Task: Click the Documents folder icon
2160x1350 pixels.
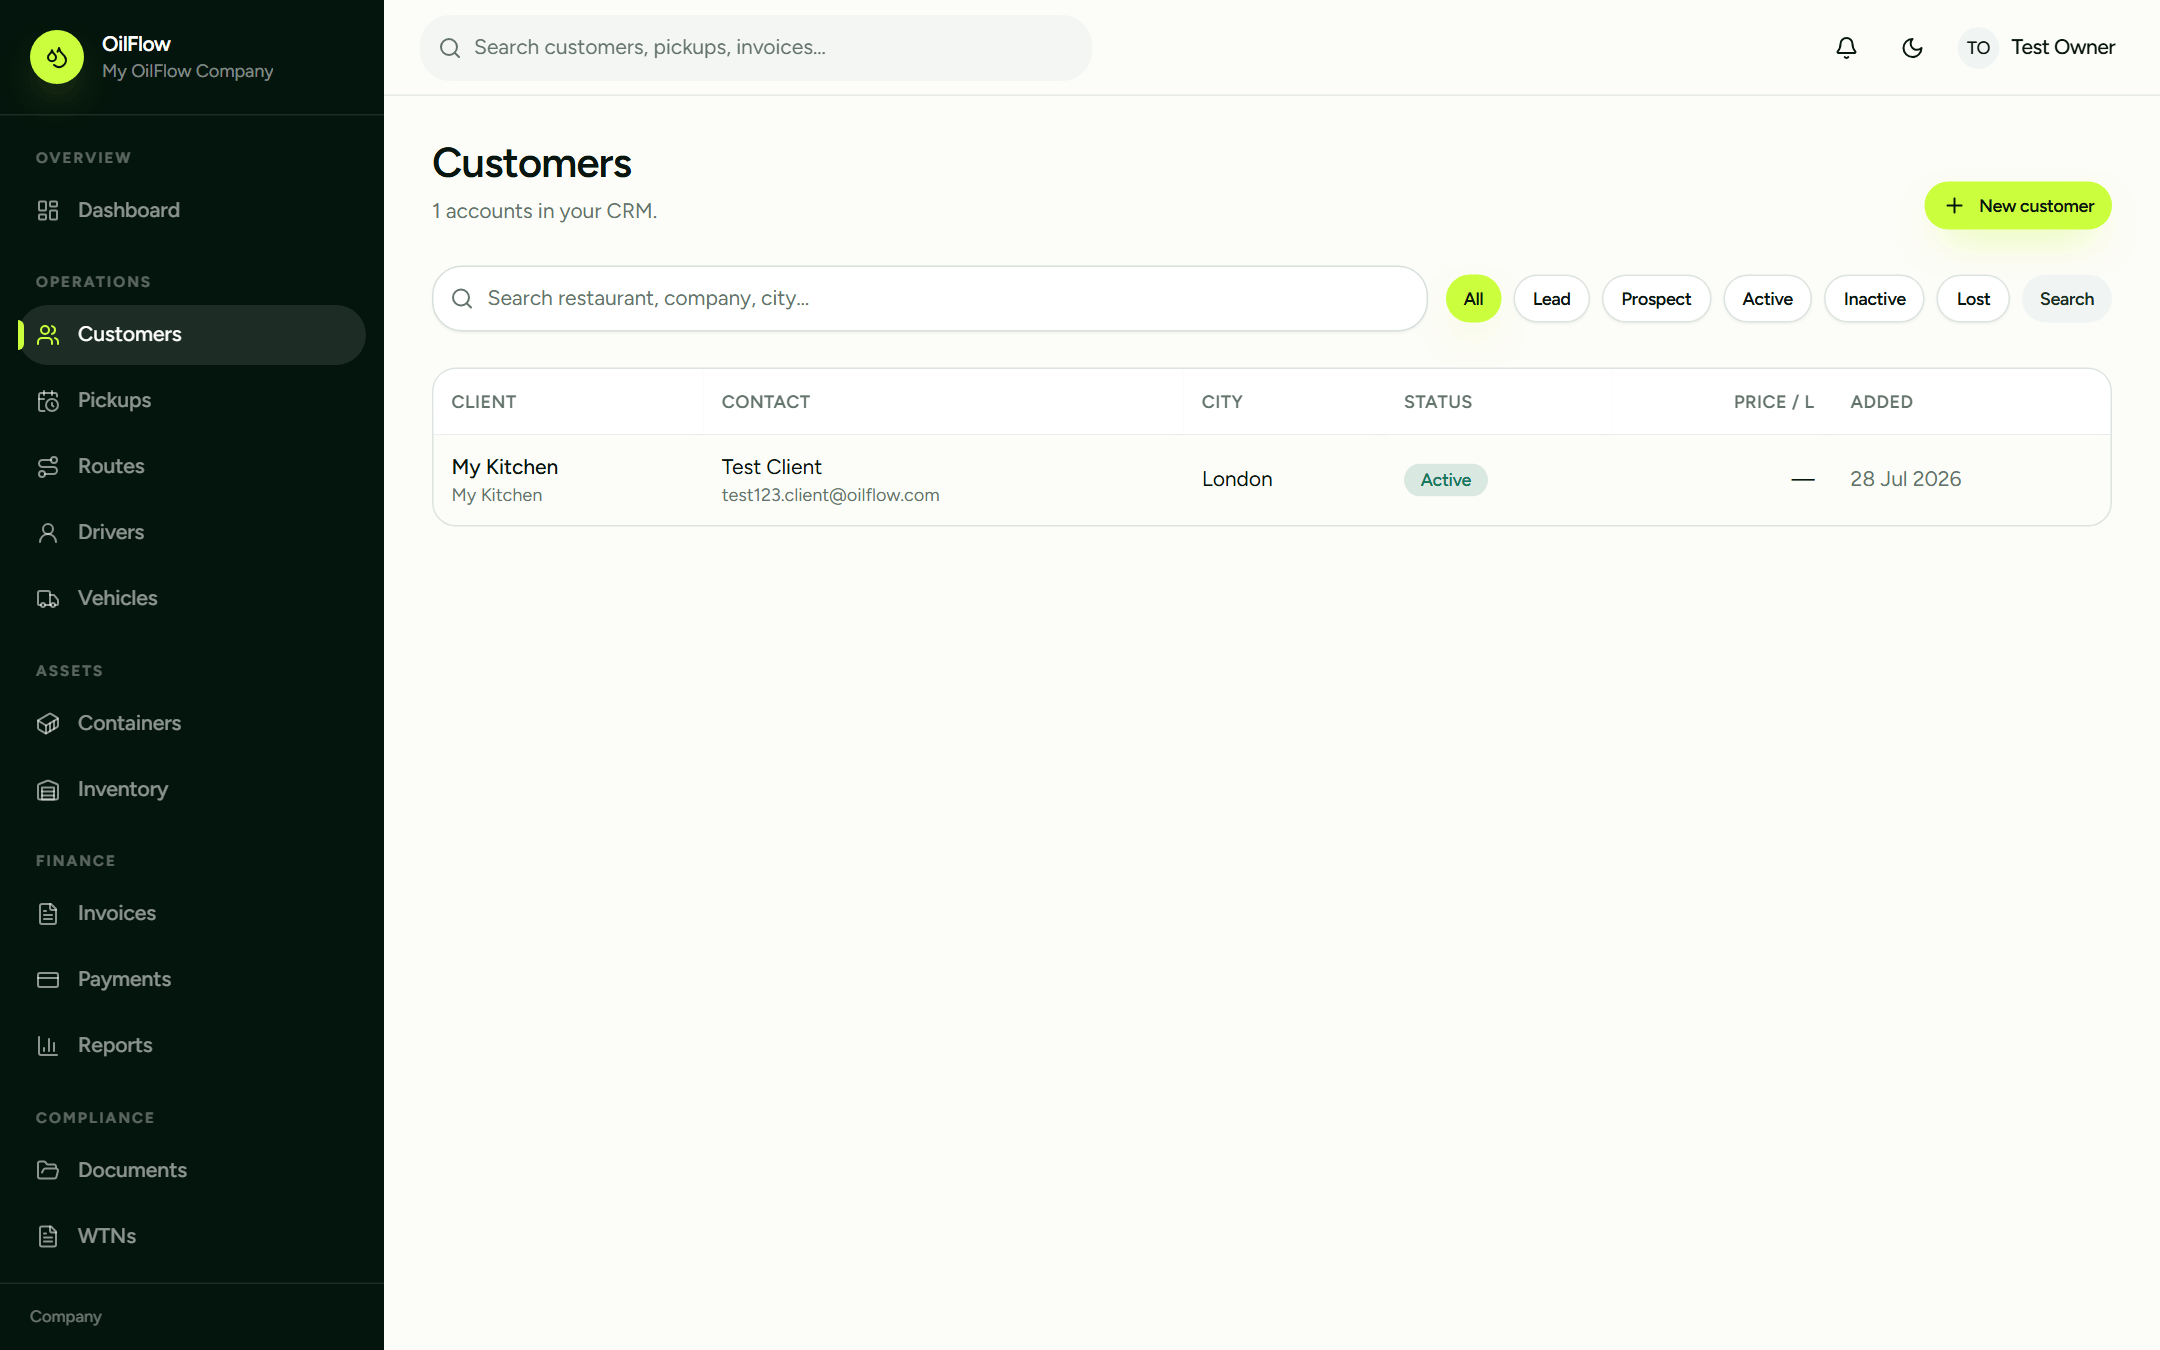Action: 48,1170
